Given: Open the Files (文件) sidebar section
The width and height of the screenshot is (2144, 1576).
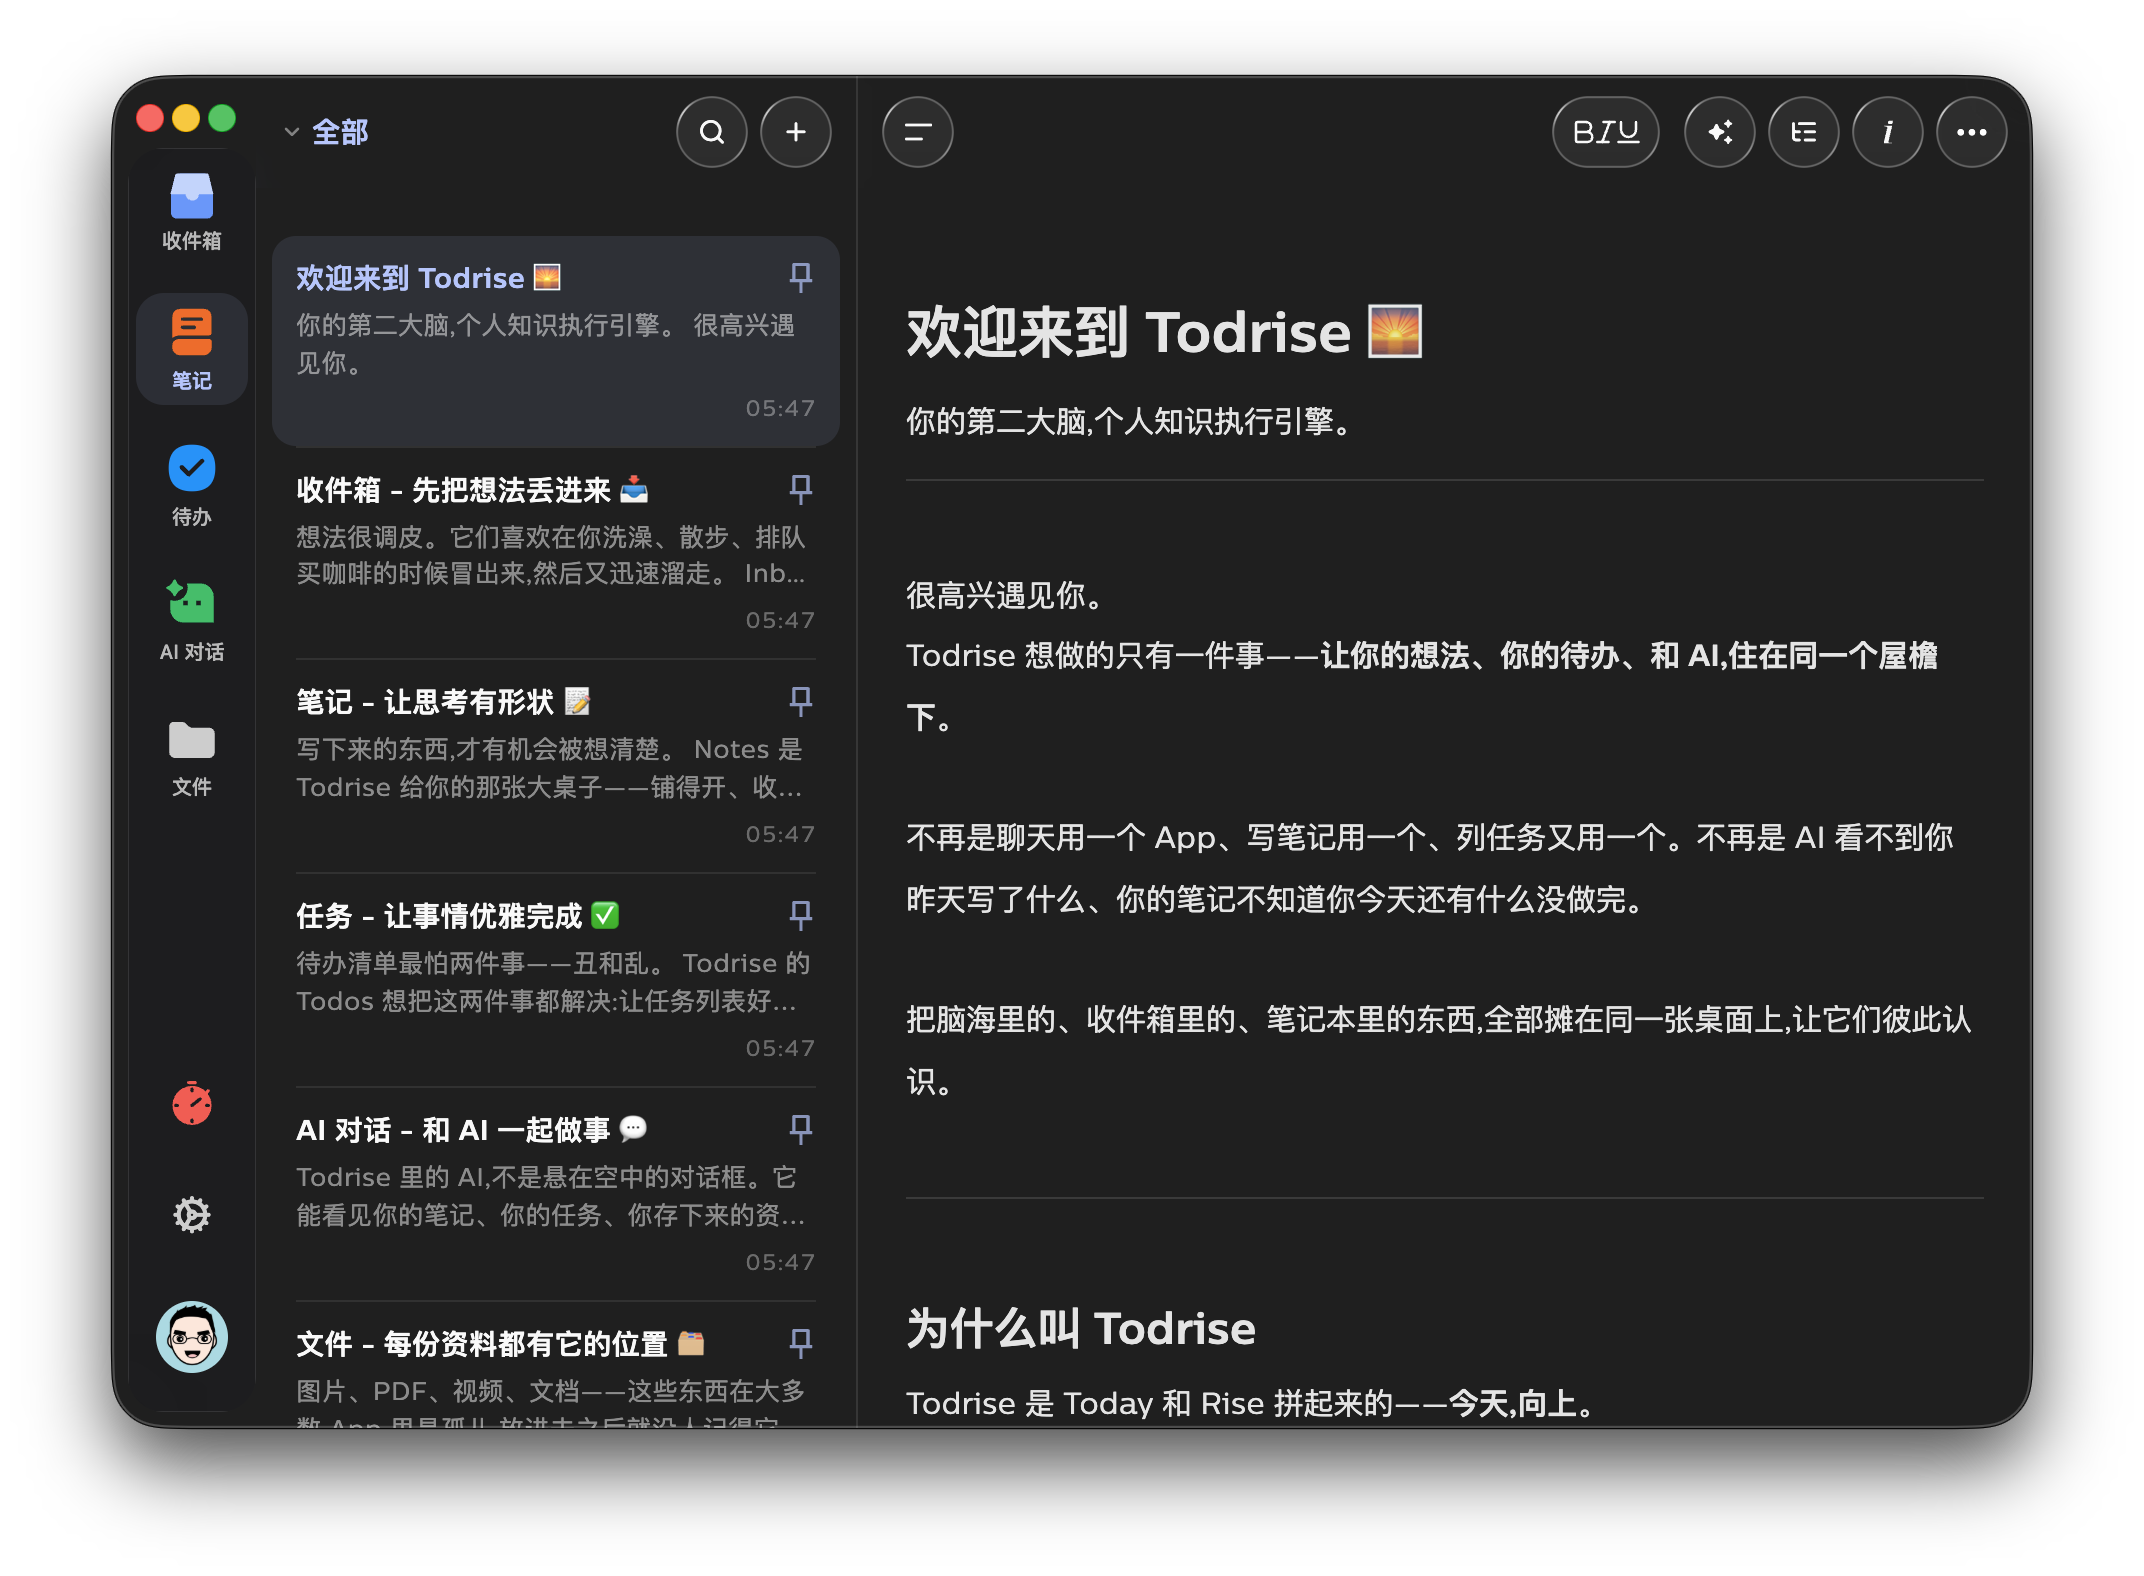Looking at the screenshot, I should [x=191, y=757].
